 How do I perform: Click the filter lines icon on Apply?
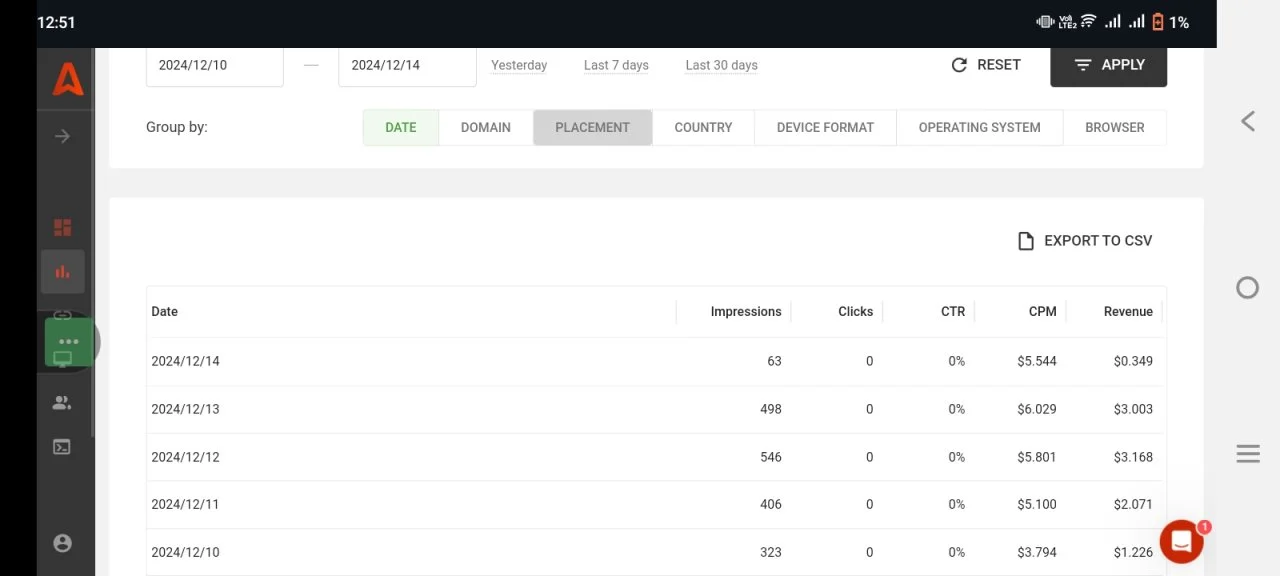[1083, 65]
